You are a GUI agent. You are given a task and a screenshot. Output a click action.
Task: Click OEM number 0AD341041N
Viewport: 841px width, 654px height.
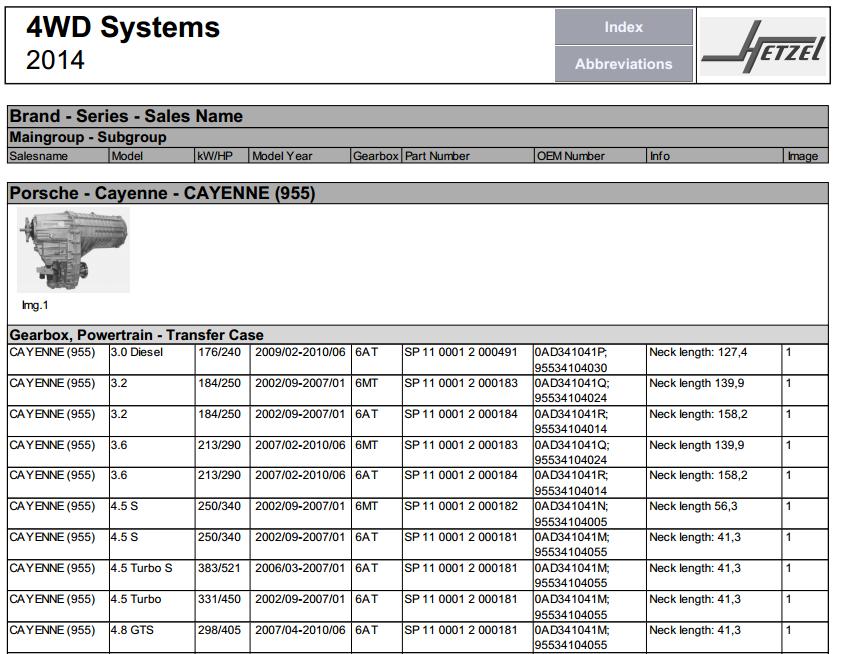point(571,506)
